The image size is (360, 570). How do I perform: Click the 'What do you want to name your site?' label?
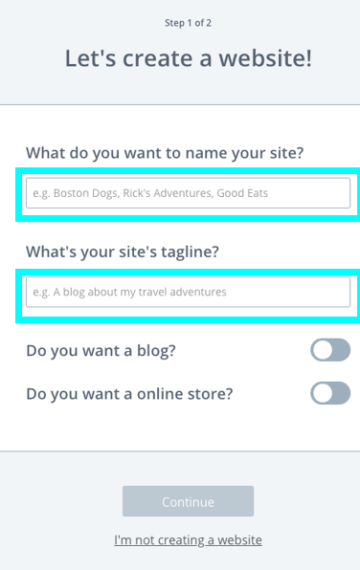click(x=165, y=153)
